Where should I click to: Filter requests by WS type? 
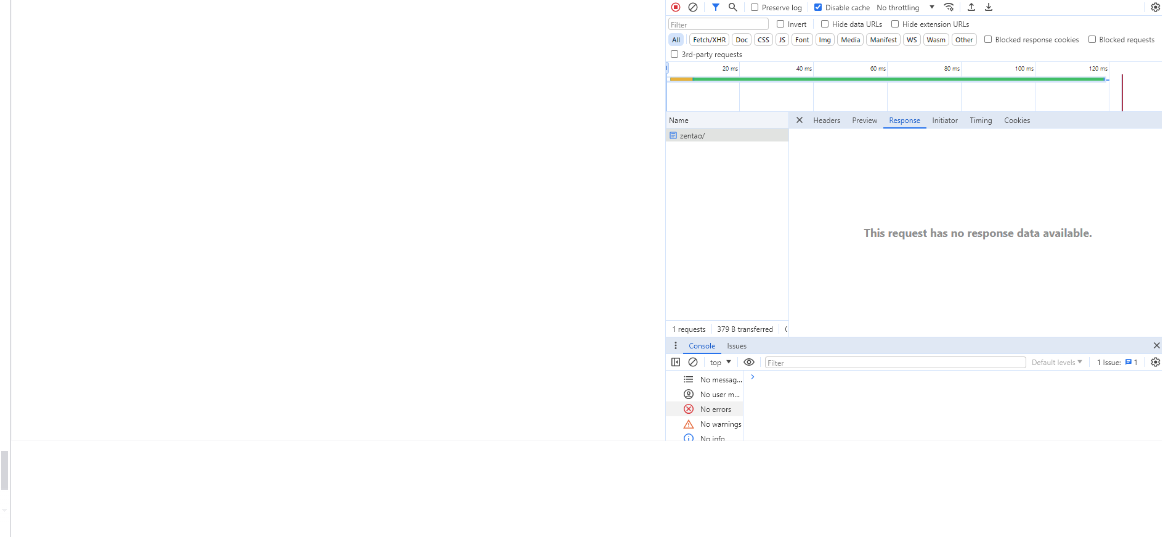[912, 40]
